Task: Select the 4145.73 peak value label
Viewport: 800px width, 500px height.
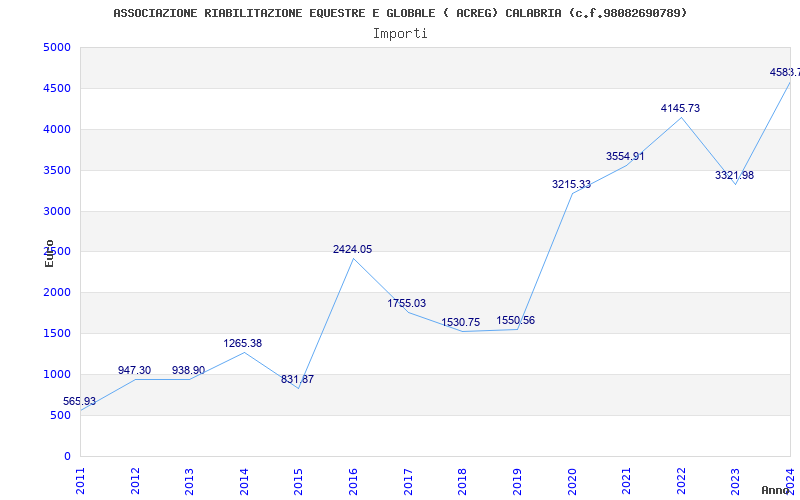Action: 680,108
